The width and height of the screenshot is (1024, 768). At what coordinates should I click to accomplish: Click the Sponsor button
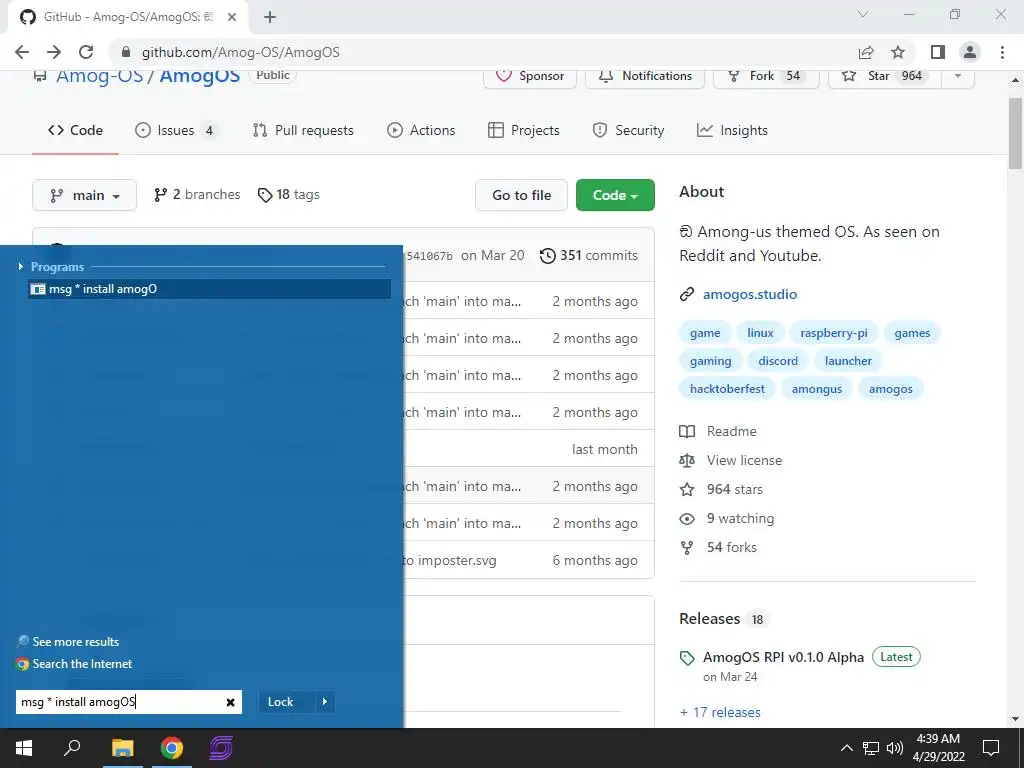coord(530,76)
